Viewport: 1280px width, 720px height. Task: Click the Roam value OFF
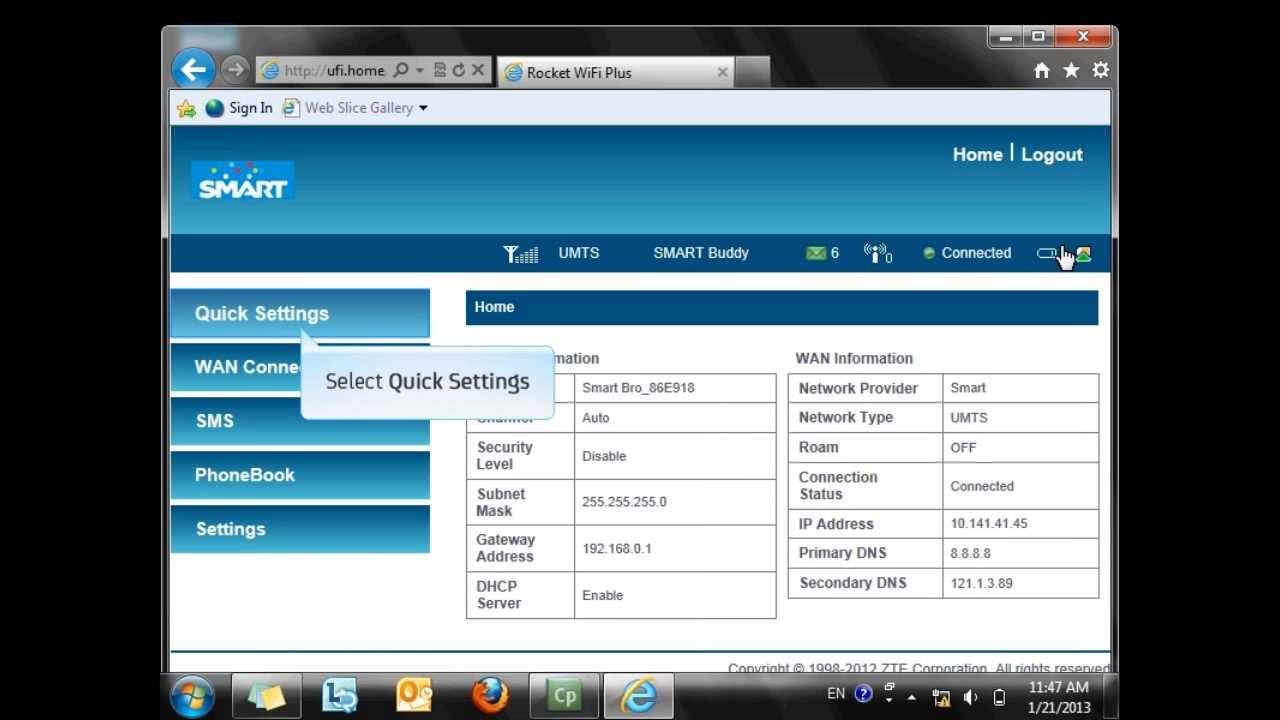pos(963,448)
